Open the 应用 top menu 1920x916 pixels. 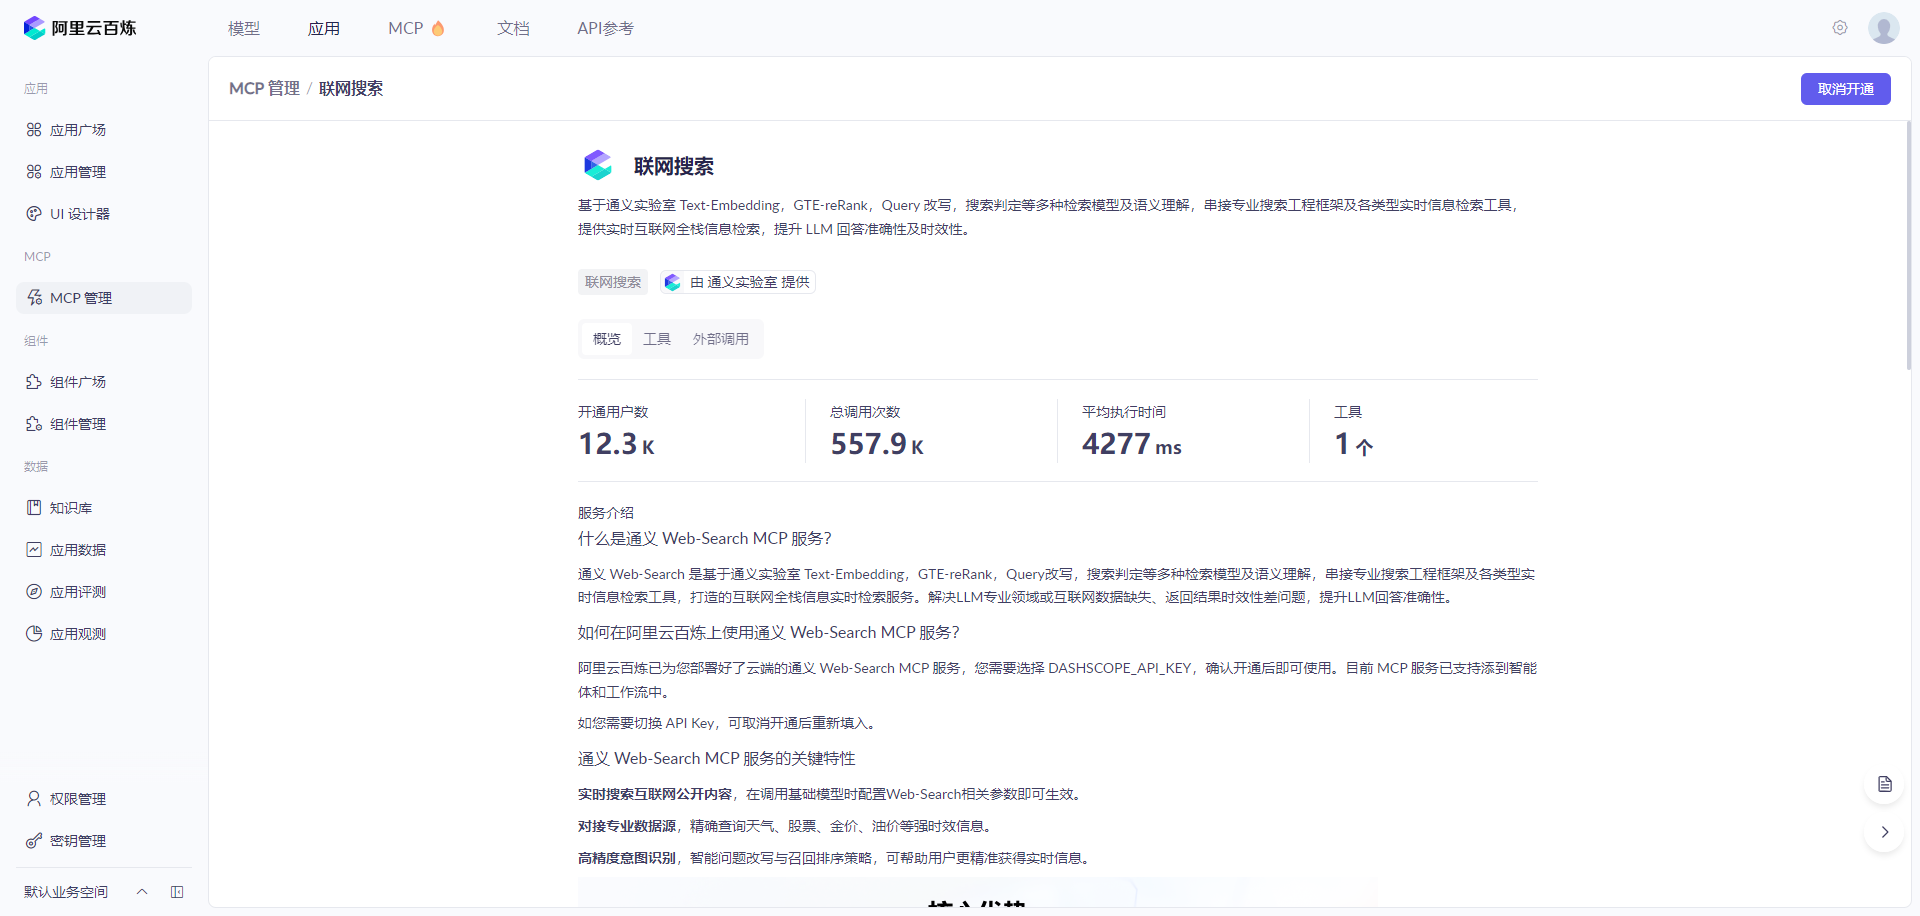(324, 28)
